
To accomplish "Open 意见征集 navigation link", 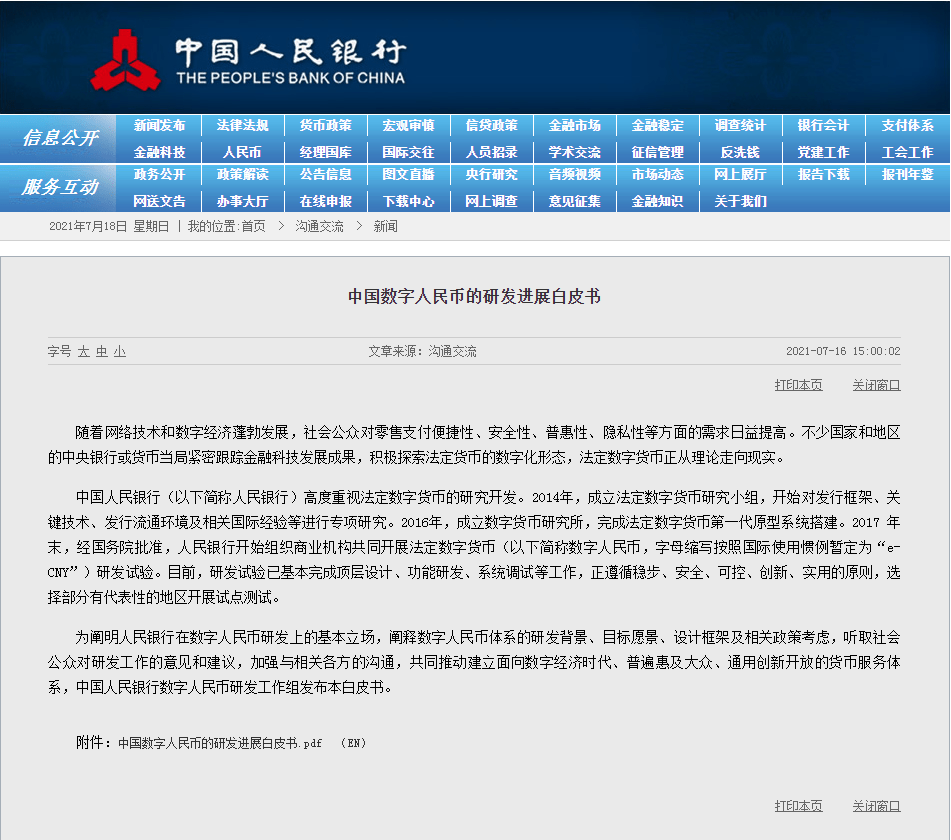I will click(574, 201).
